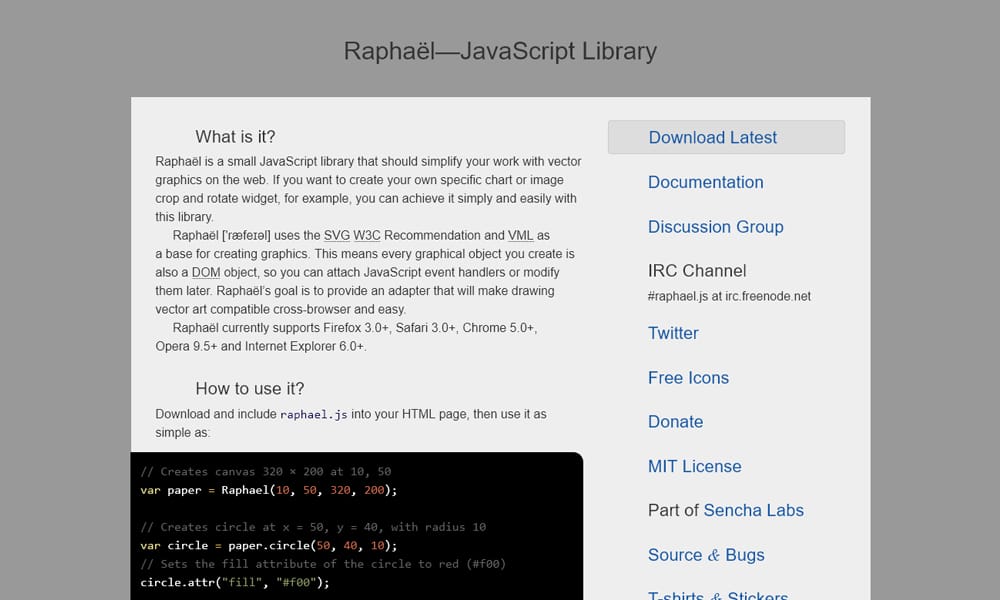The image size is (1000, 600).
Task: Follow the Sencha Labs link
Action: click(x=753, y=510)
